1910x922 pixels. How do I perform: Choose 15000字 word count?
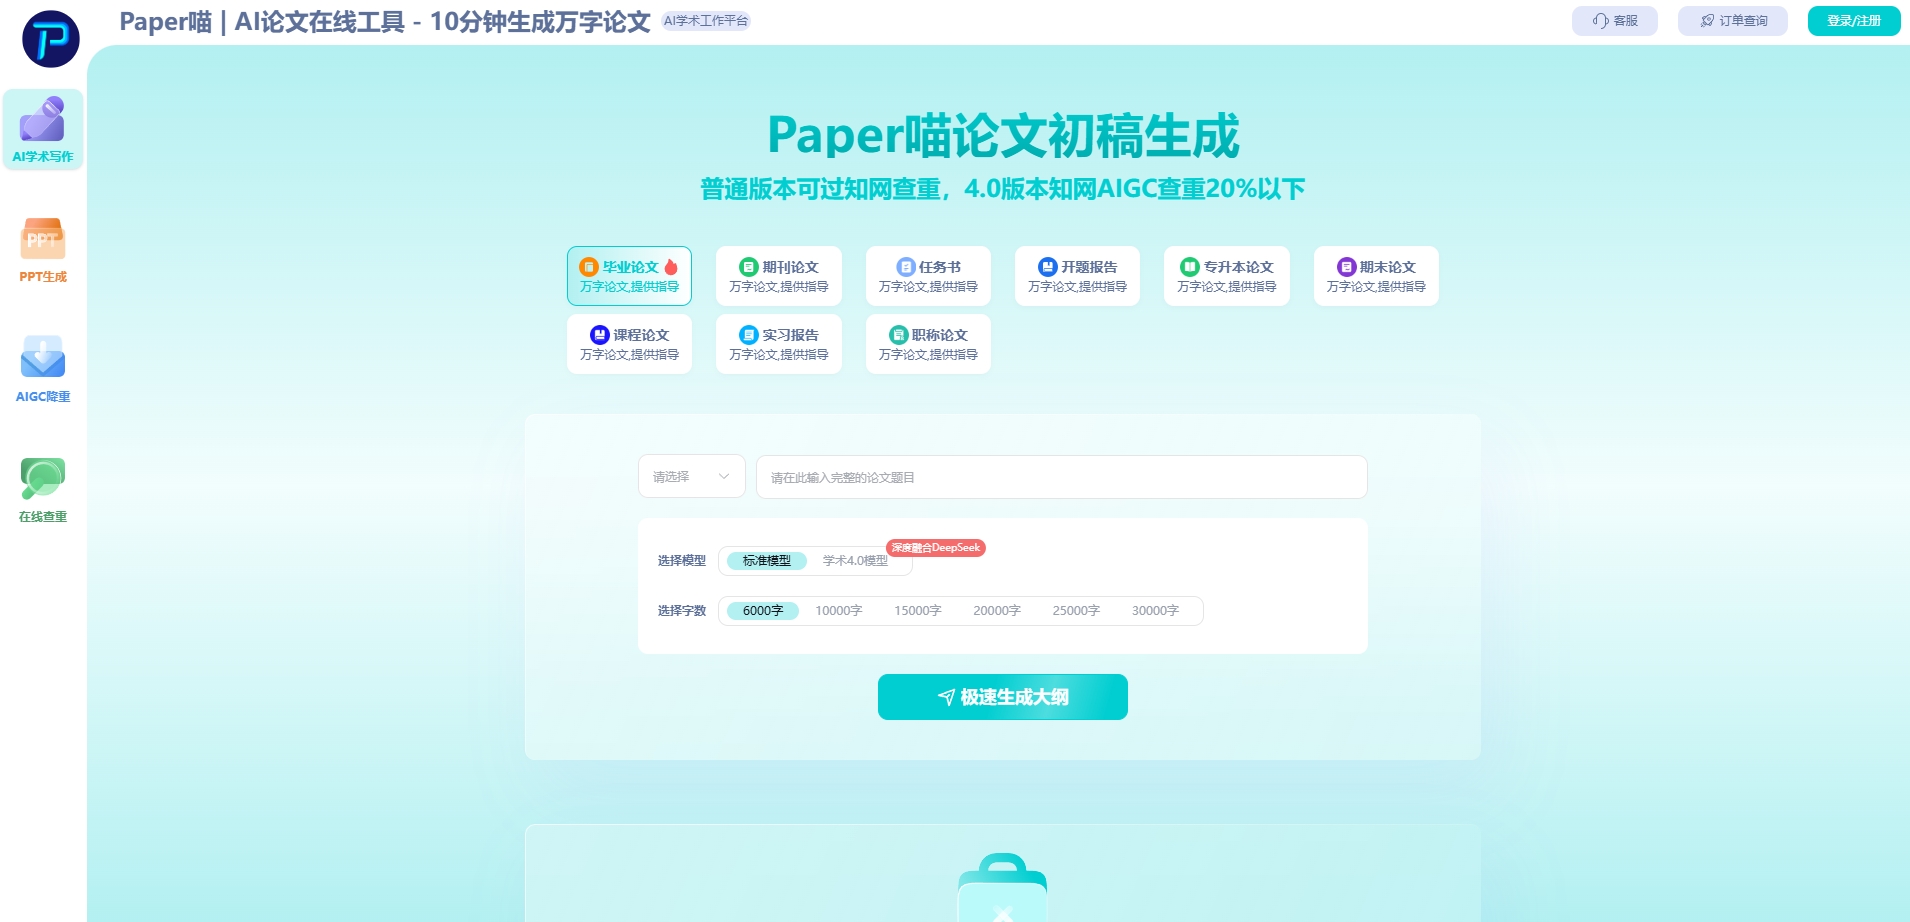click(x=918, y=611)
